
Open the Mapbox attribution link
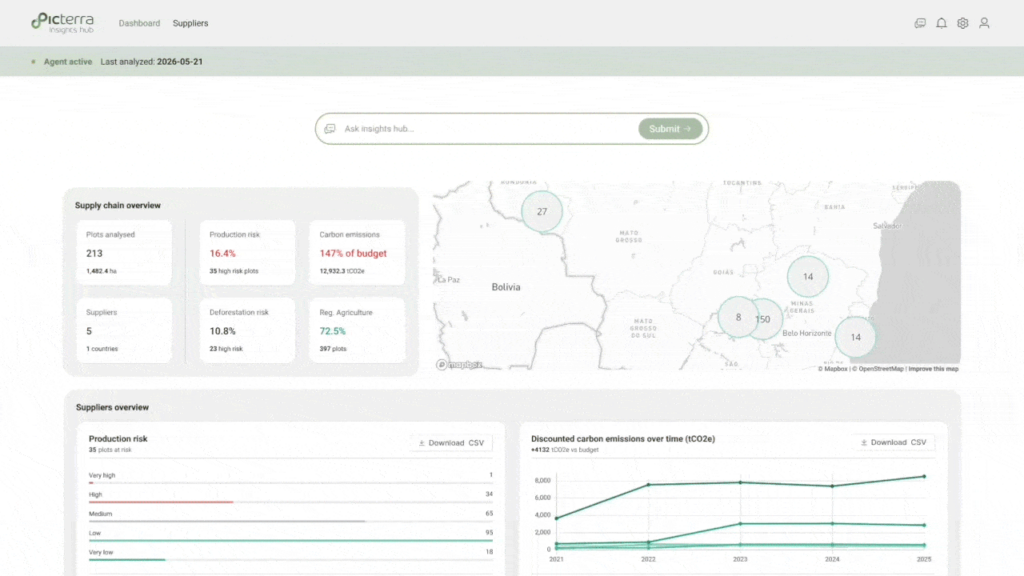point(833,369)
